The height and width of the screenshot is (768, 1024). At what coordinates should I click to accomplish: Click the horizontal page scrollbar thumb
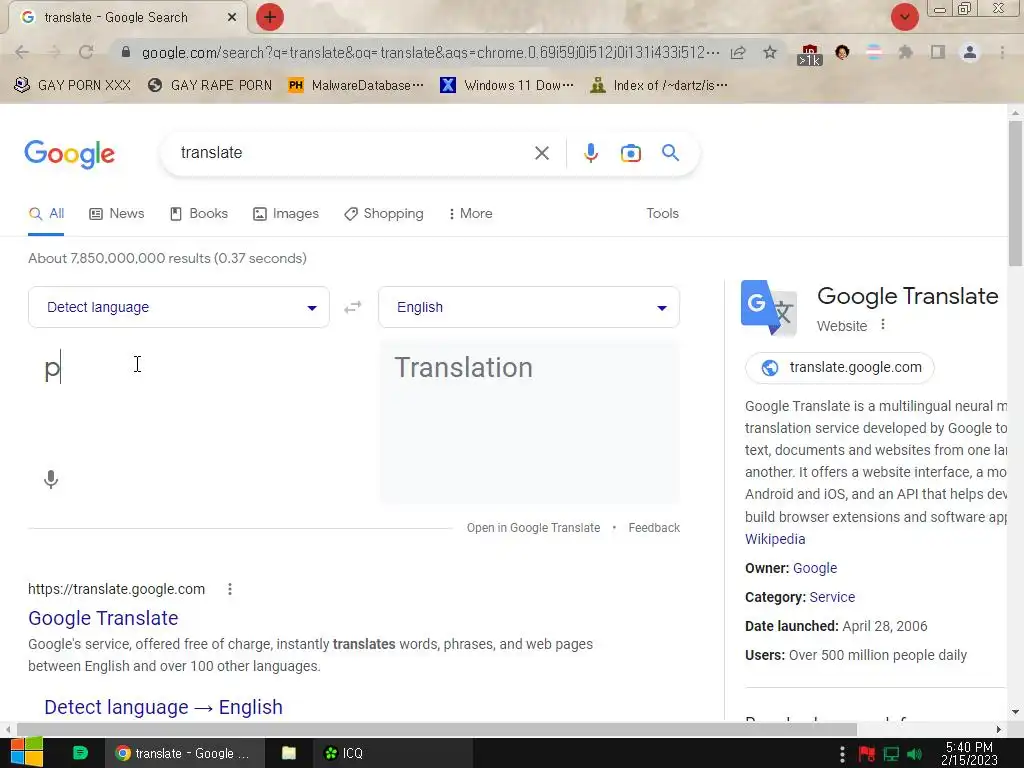[436, 729]
